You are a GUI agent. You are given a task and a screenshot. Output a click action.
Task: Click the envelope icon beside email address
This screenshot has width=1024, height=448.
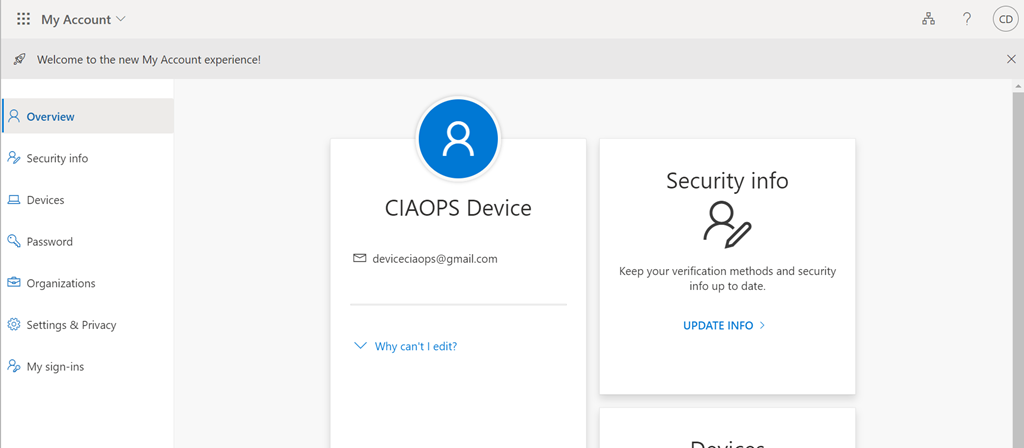click(x=360, y=258)
